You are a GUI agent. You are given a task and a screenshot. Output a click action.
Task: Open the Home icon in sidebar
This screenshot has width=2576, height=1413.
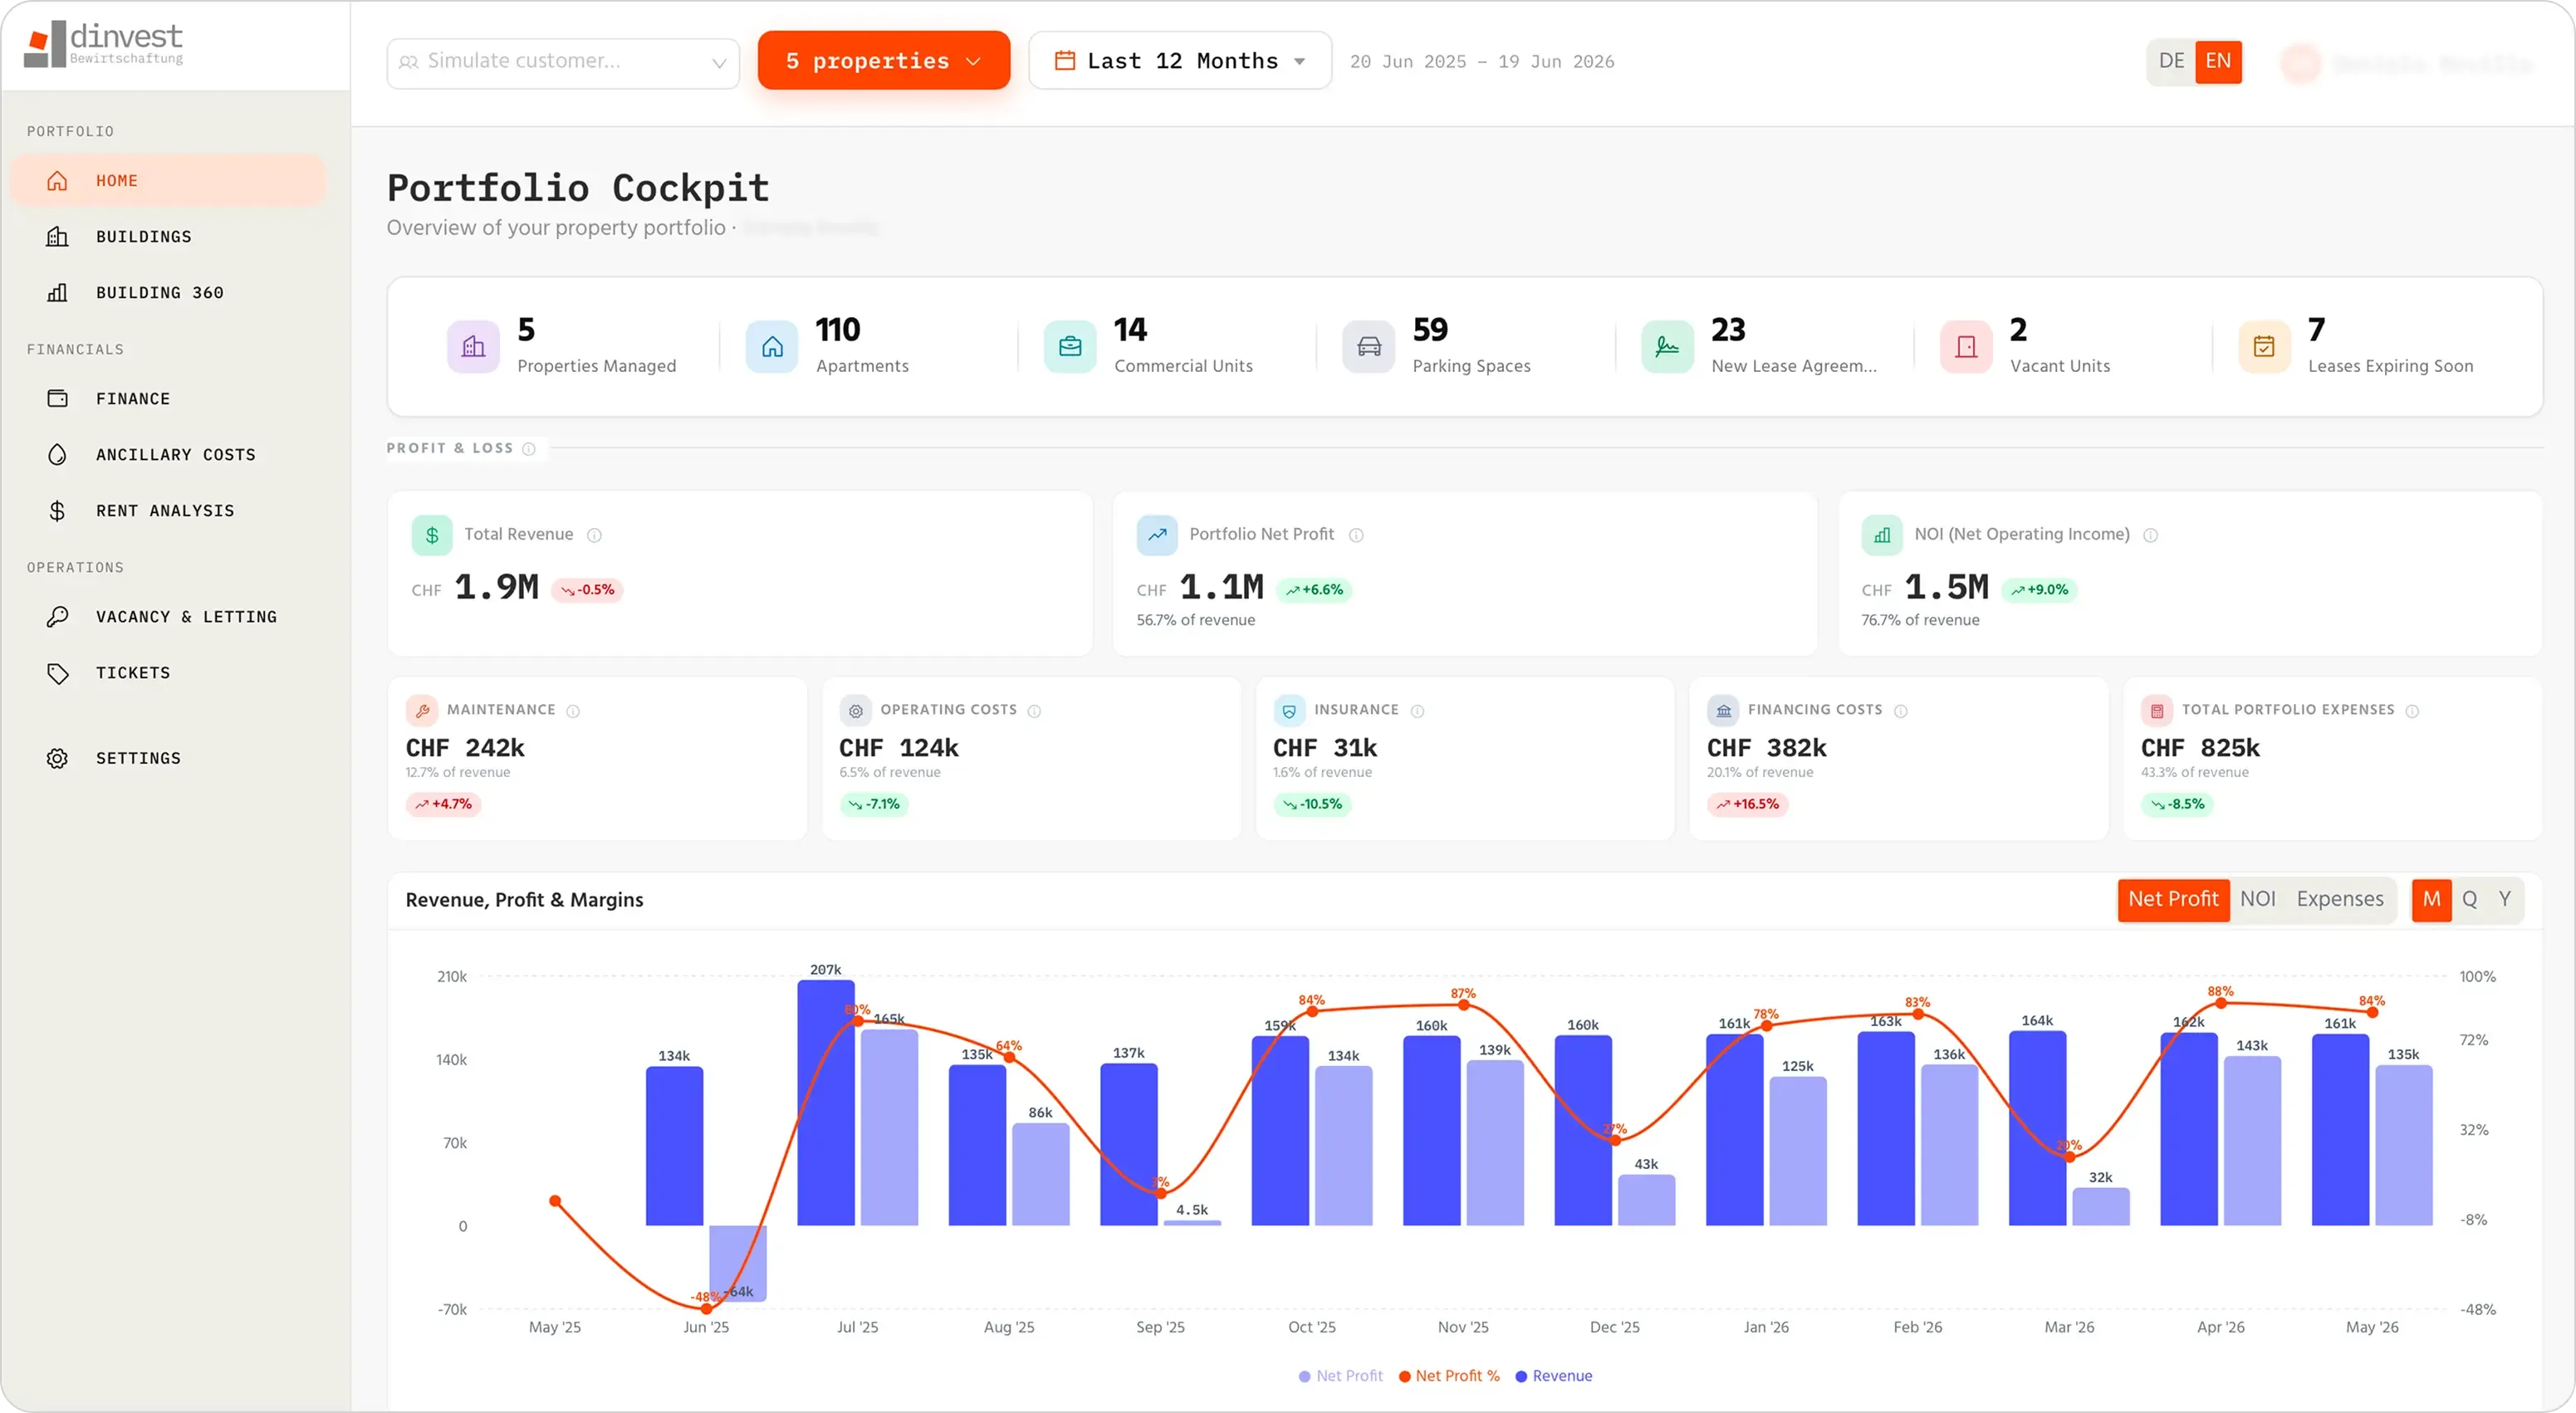tap(57, 181)
